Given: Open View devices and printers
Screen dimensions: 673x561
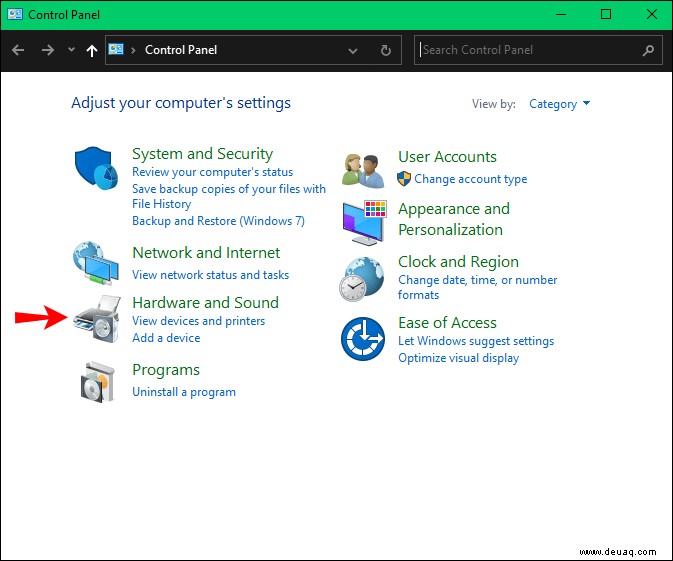Looking at the screenshot, I should 198,321.
